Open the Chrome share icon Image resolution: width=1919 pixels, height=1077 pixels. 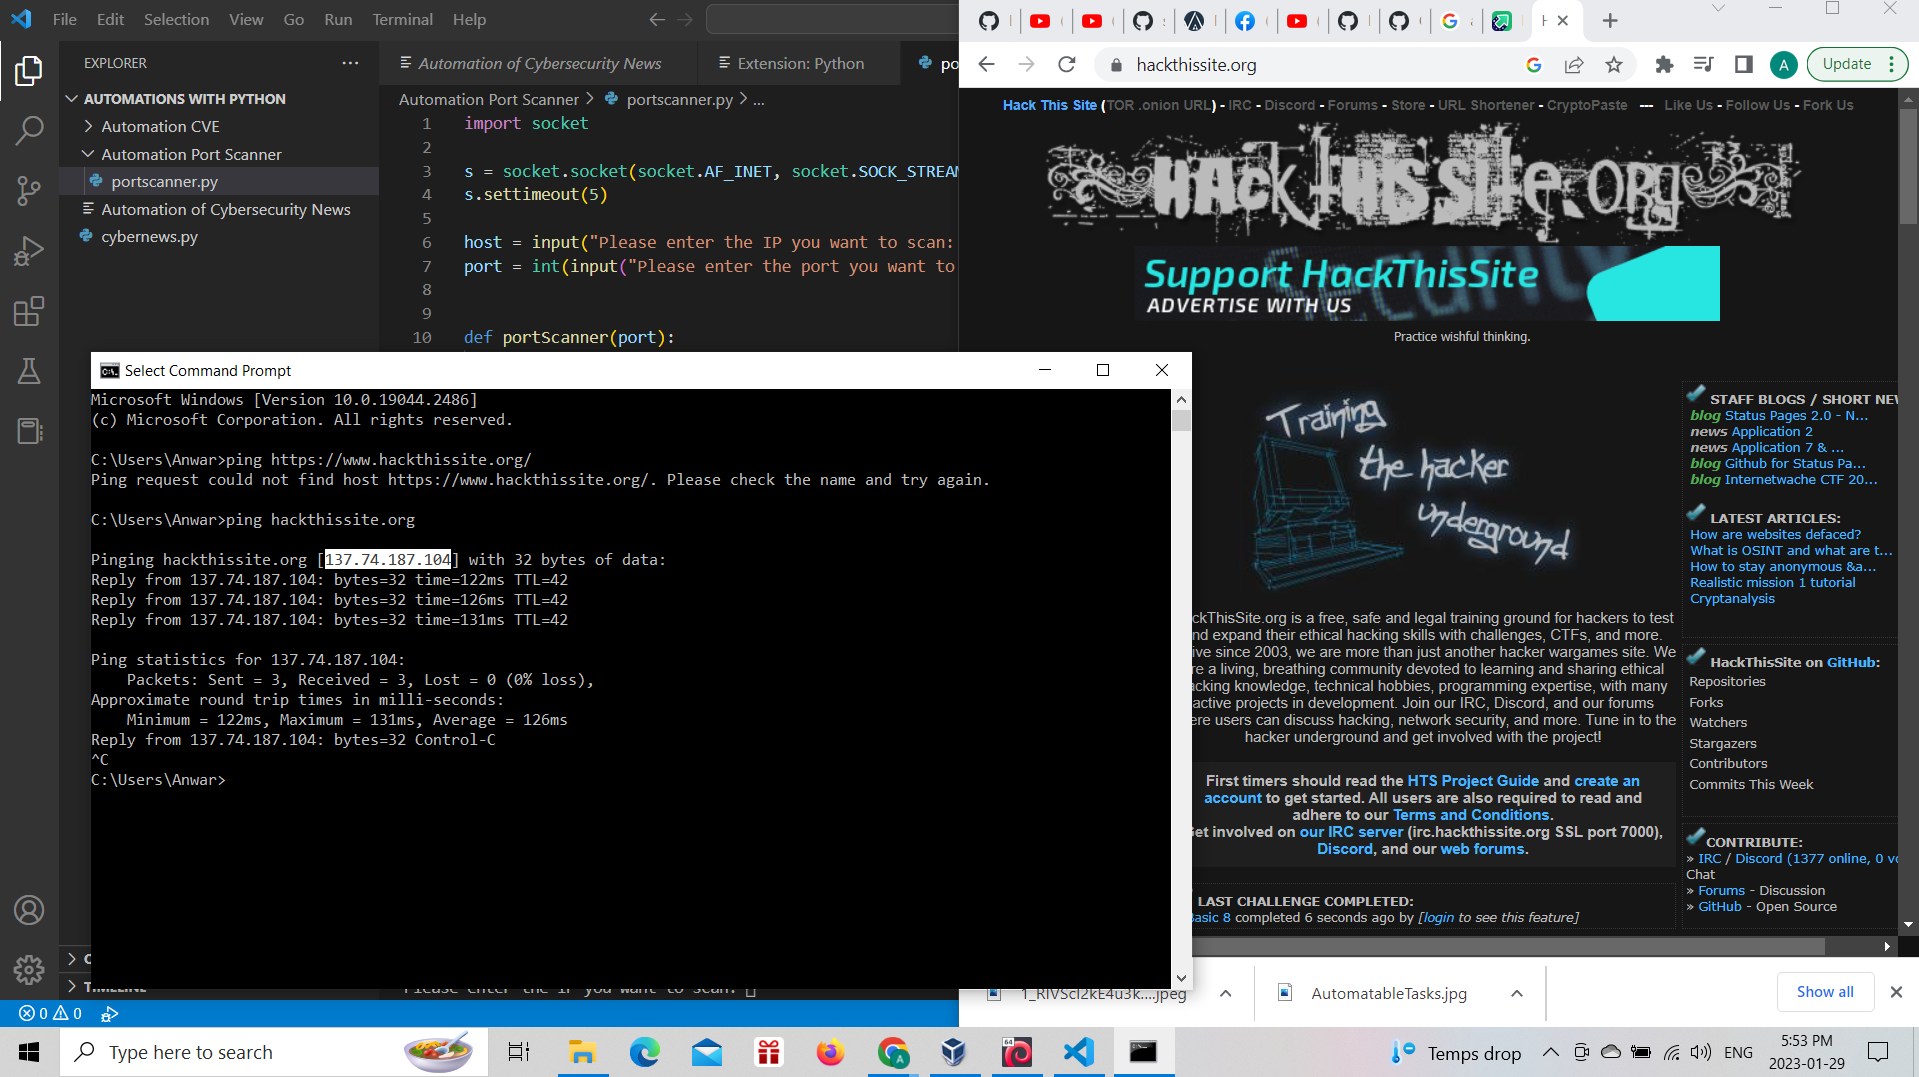coord(1574,65)
